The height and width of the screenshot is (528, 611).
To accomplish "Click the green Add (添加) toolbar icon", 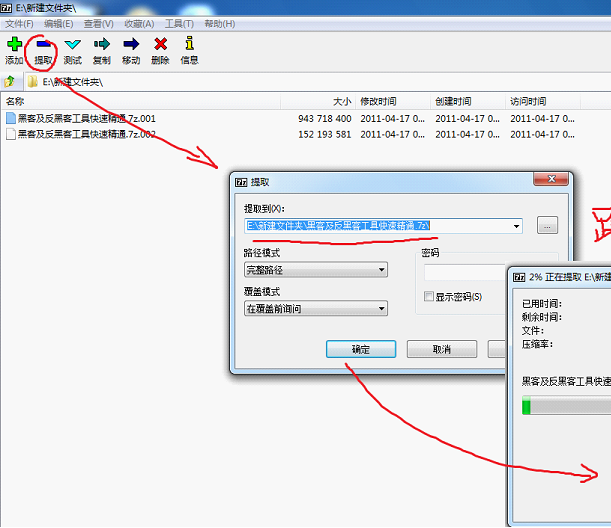I will click(14, 44).
